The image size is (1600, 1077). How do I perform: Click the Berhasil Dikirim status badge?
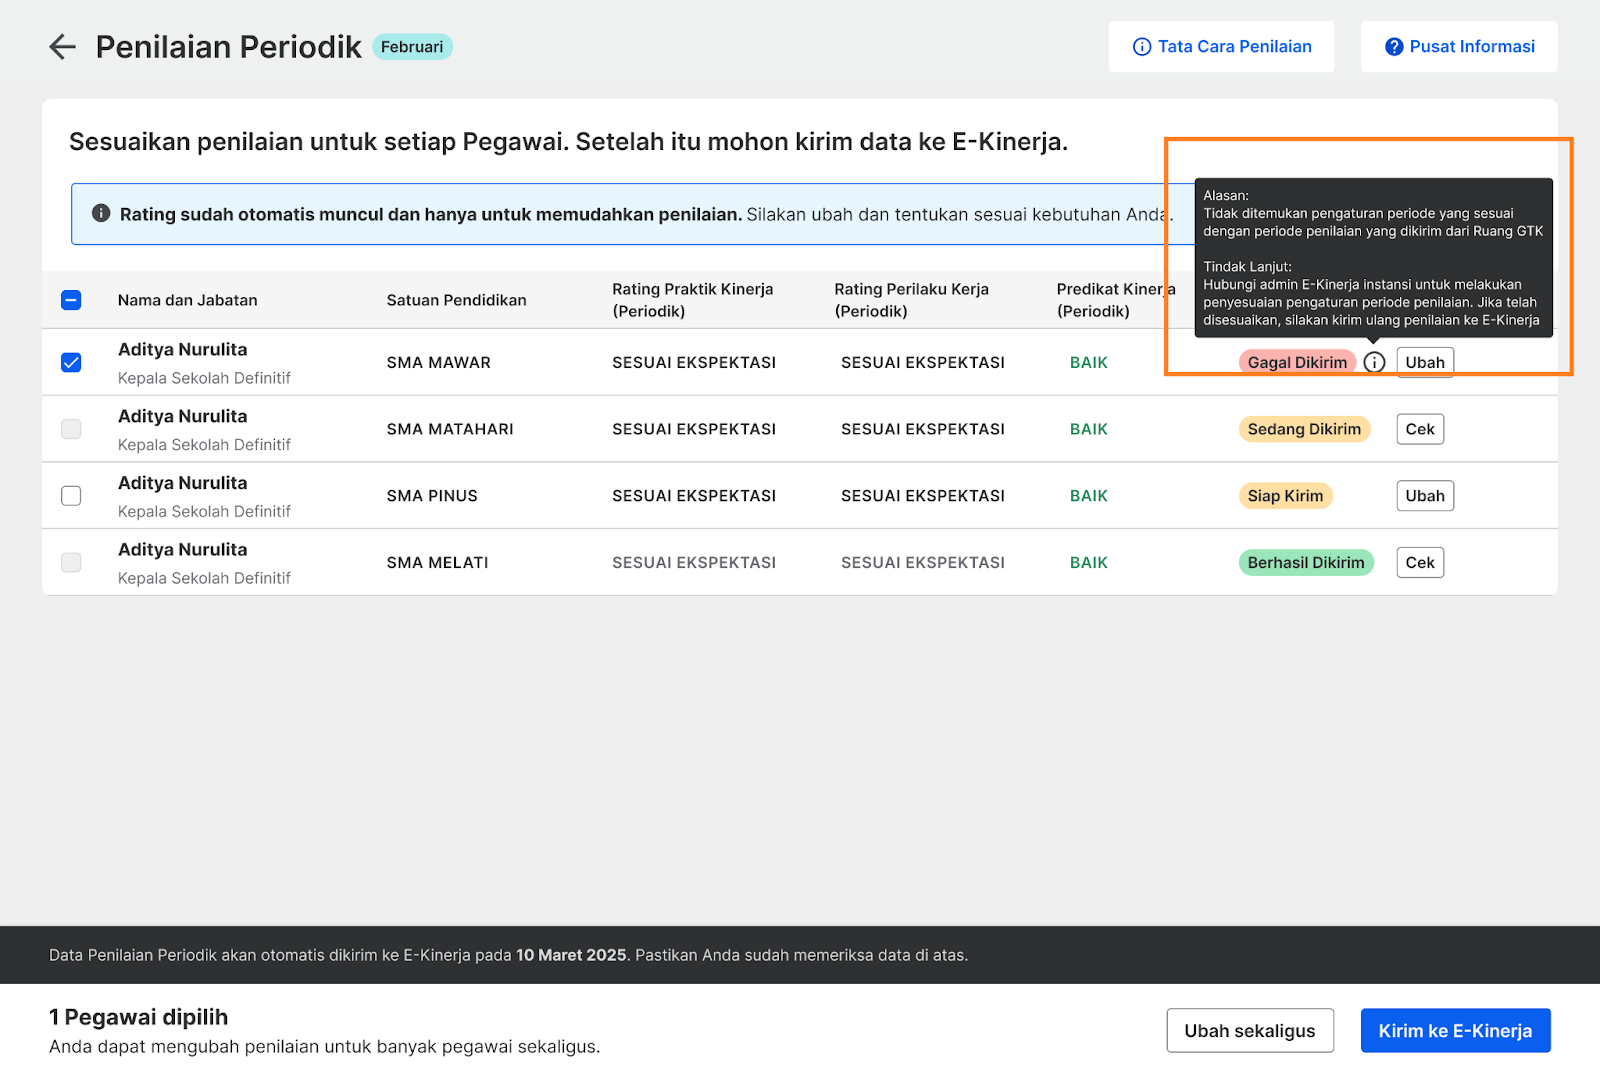tap(1306, 562)
